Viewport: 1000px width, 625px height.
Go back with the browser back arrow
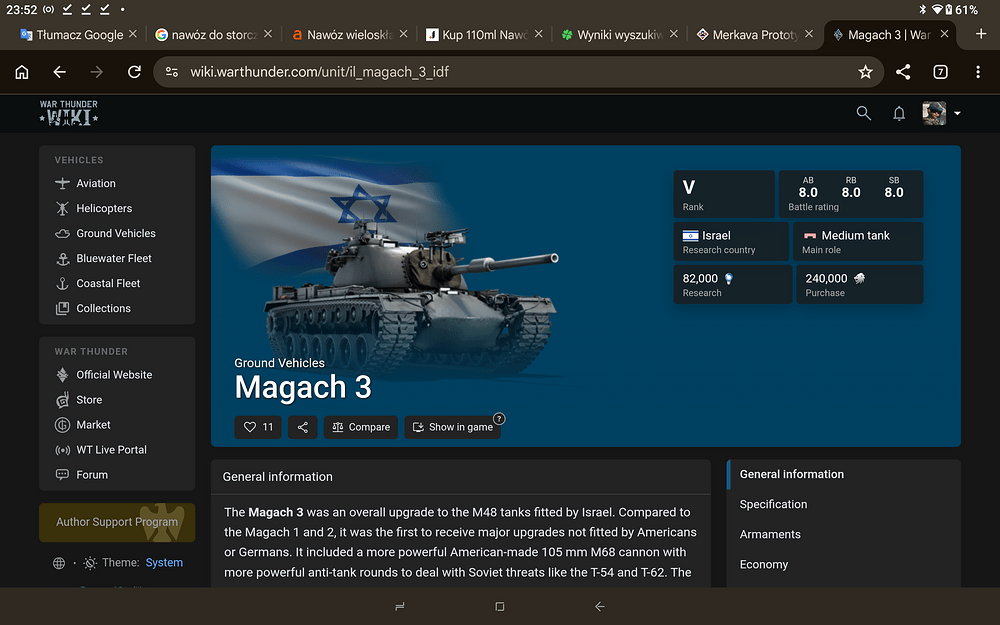pyautogui.click(x=59, y=72)
